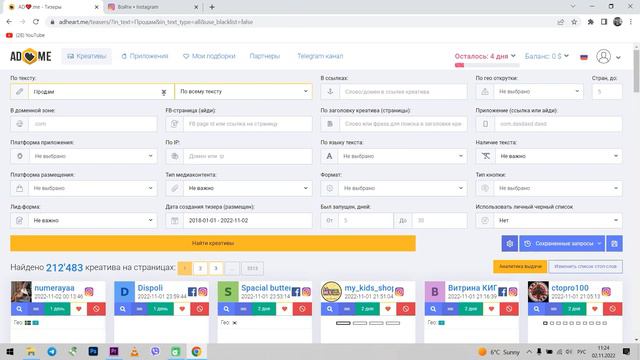Screen dimensions: 640x360
Task: Click the Аналитика выдачи button
Action: (x=520, y=267)
